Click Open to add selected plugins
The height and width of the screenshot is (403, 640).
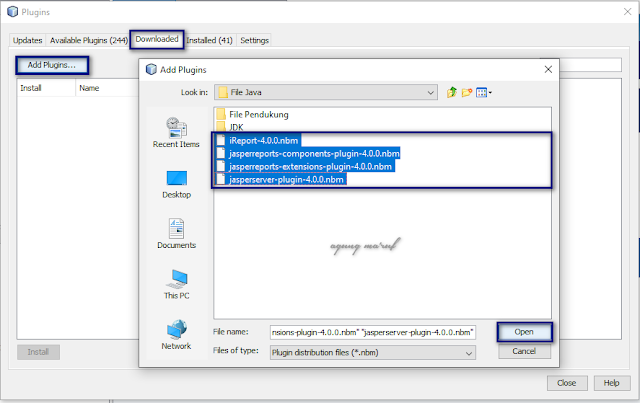[x=524, y=332]
